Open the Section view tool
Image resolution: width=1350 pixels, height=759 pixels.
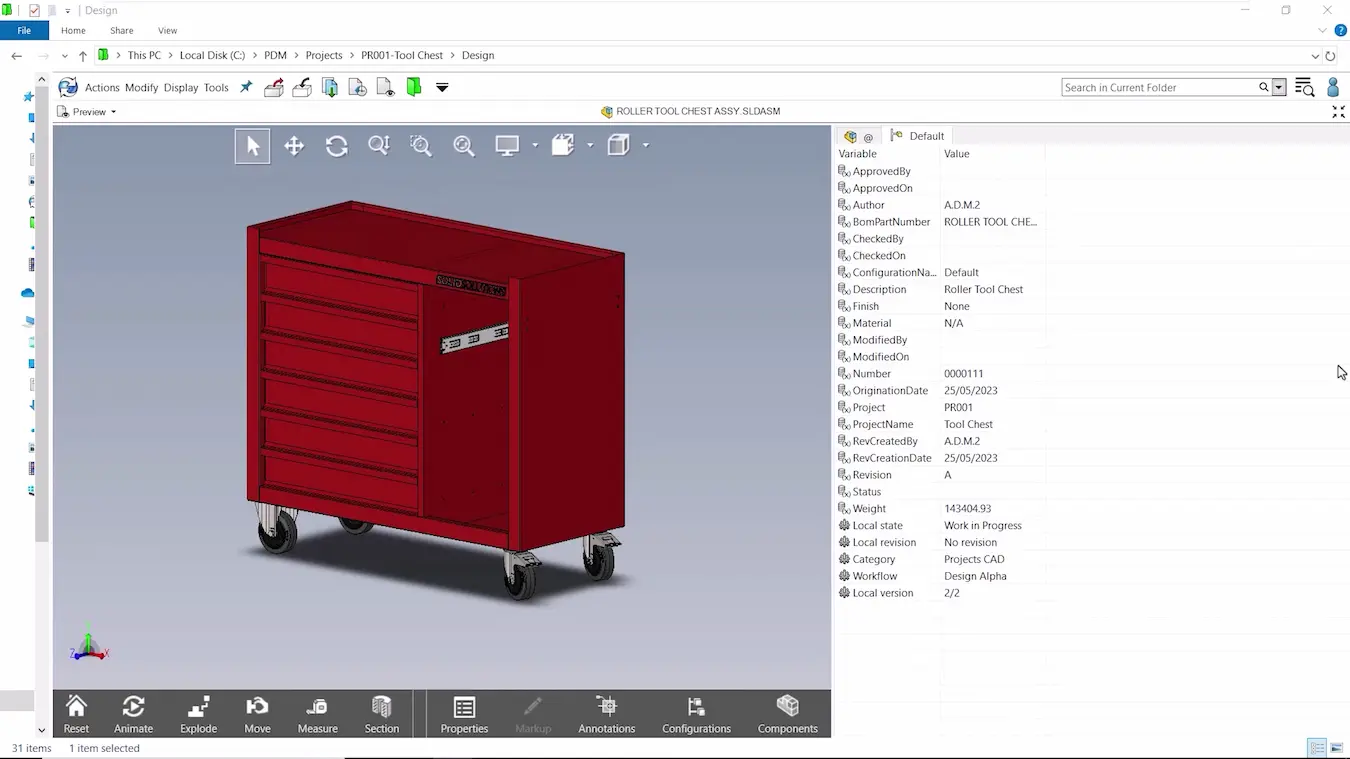[381, 713]
